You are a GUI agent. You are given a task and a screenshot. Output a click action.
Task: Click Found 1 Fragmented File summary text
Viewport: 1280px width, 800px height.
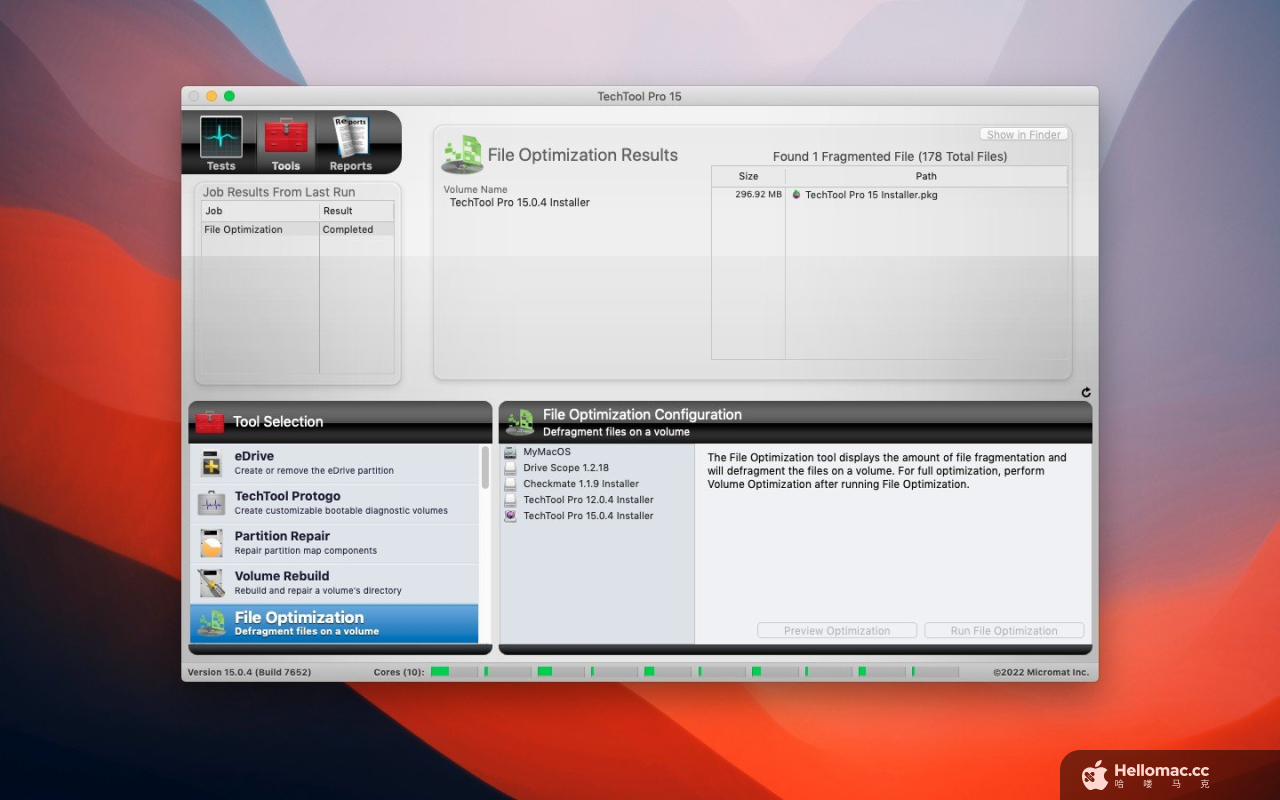[x=890, y=157]
